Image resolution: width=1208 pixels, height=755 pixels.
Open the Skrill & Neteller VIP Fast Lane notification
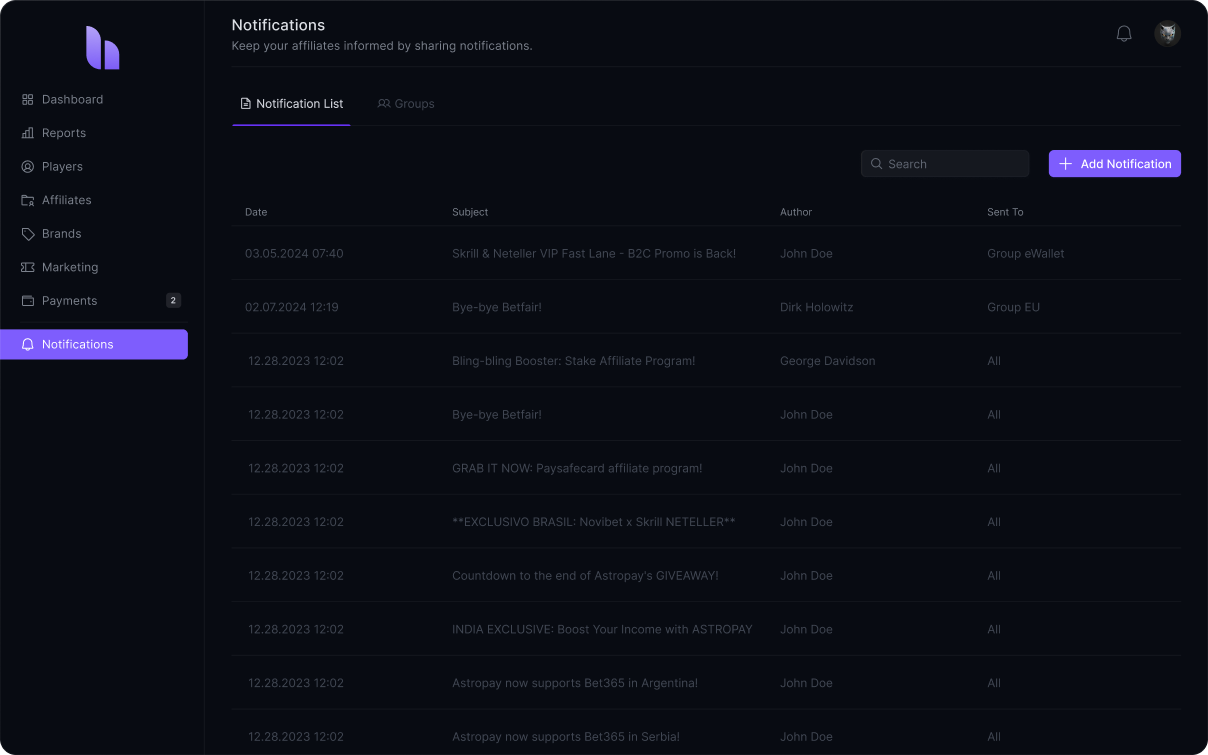pyautogui.click(x=593, y=254)
